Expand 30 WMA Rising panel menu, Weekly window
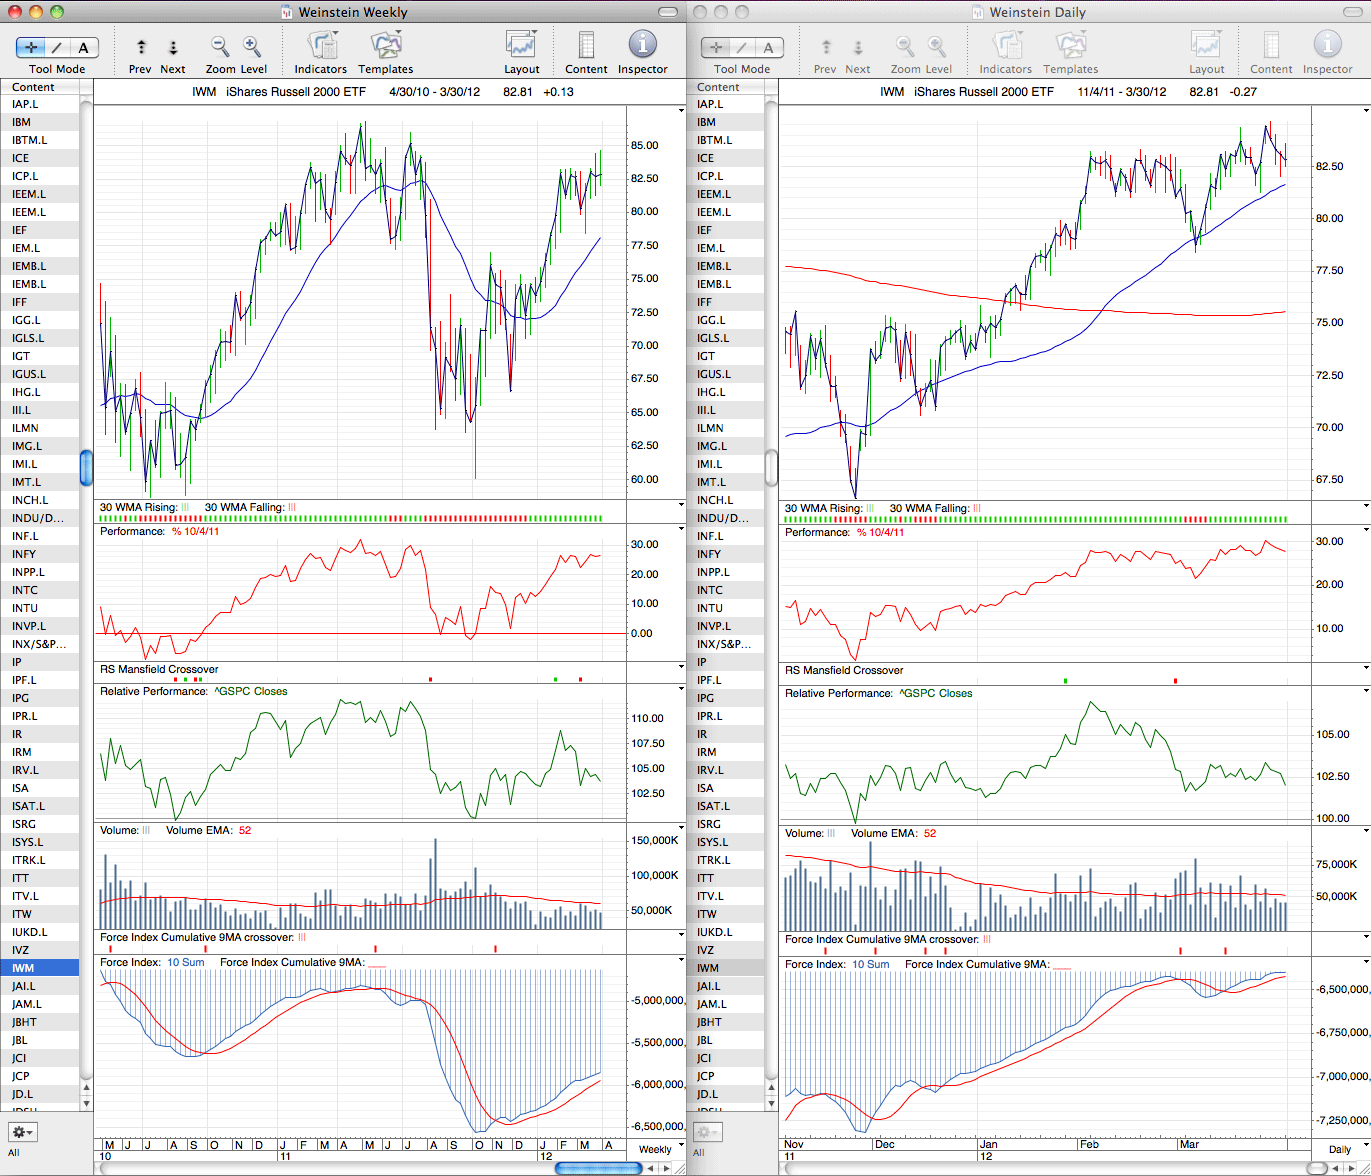1371x1176 pixels. tap(681, 505)
